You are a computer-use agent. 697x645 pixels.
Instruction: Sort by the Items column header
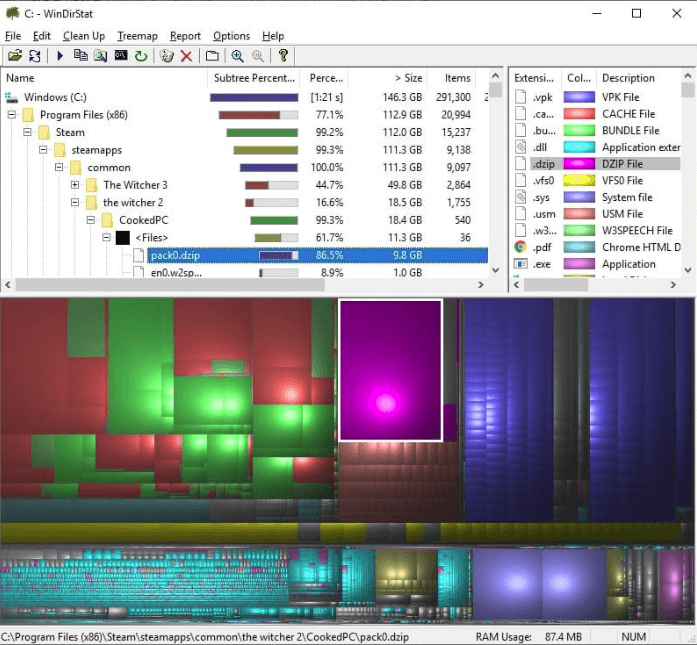pos(452,78)
